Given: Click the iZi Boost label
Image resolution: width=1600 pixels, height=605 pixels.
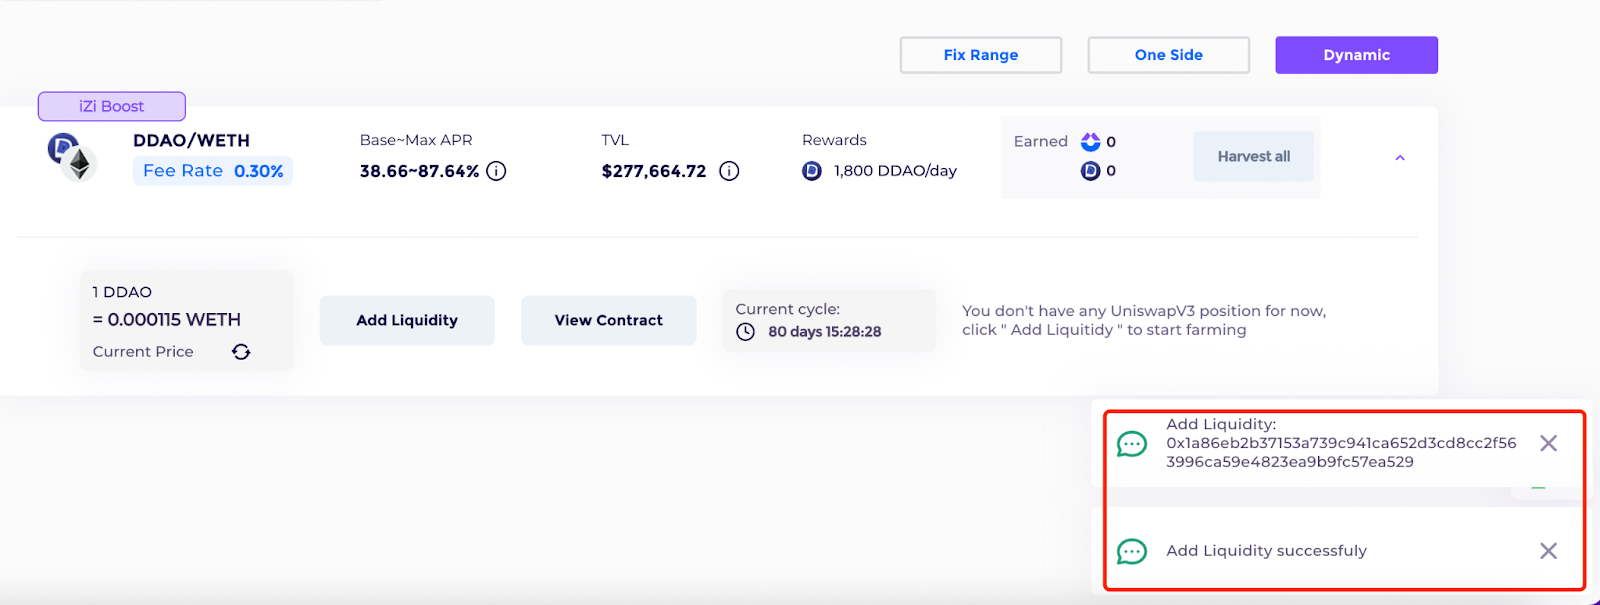Looking at the screenshot, I should 111,106.
